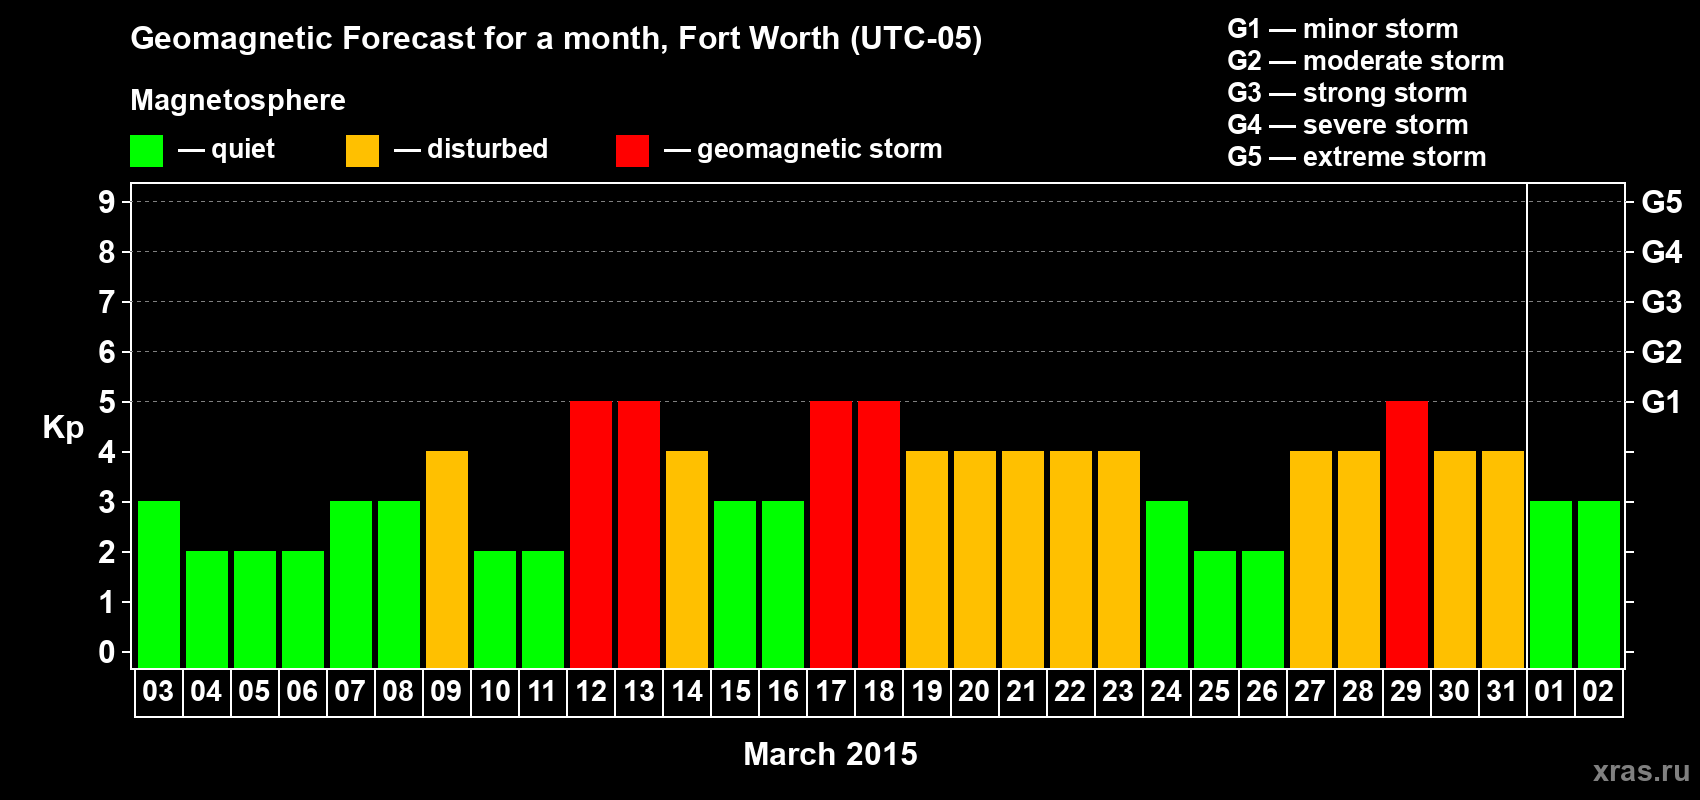1700x800 pixels.
Task: Click date label 26 on the axis
Action: tap(1262, 691)
